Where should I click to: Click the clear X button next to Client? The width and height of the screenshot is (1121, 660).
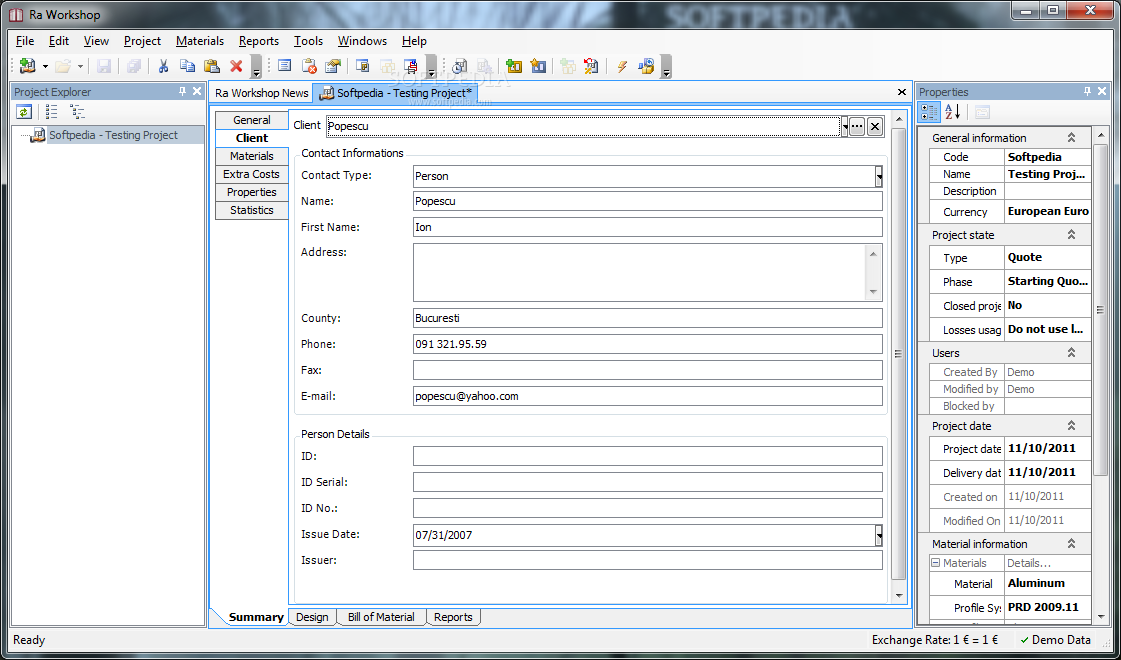pos(875,127)
